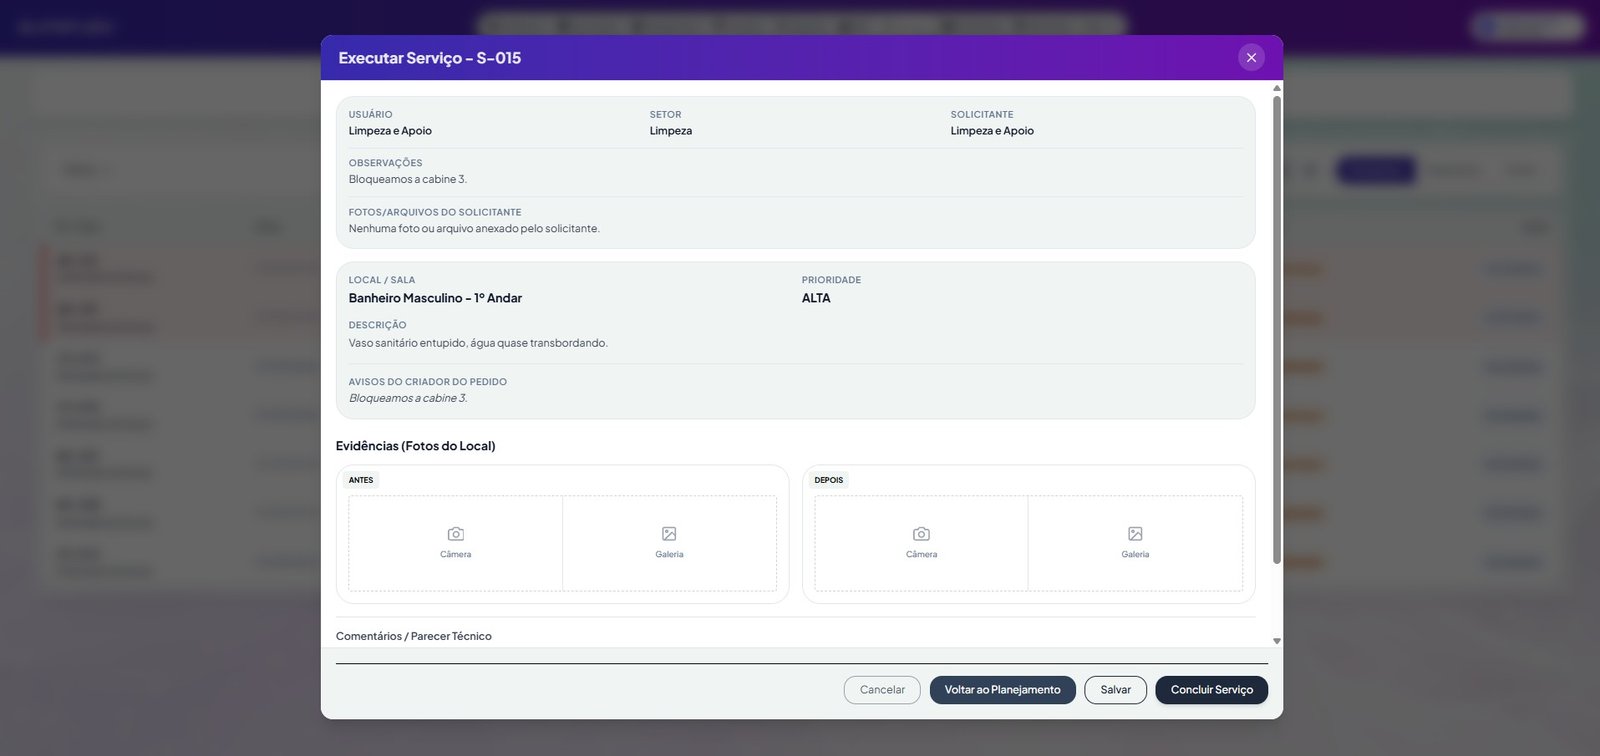This screenshot has width=1600, height=756.
Task: Click the Salvar button
Action: 1116,690
